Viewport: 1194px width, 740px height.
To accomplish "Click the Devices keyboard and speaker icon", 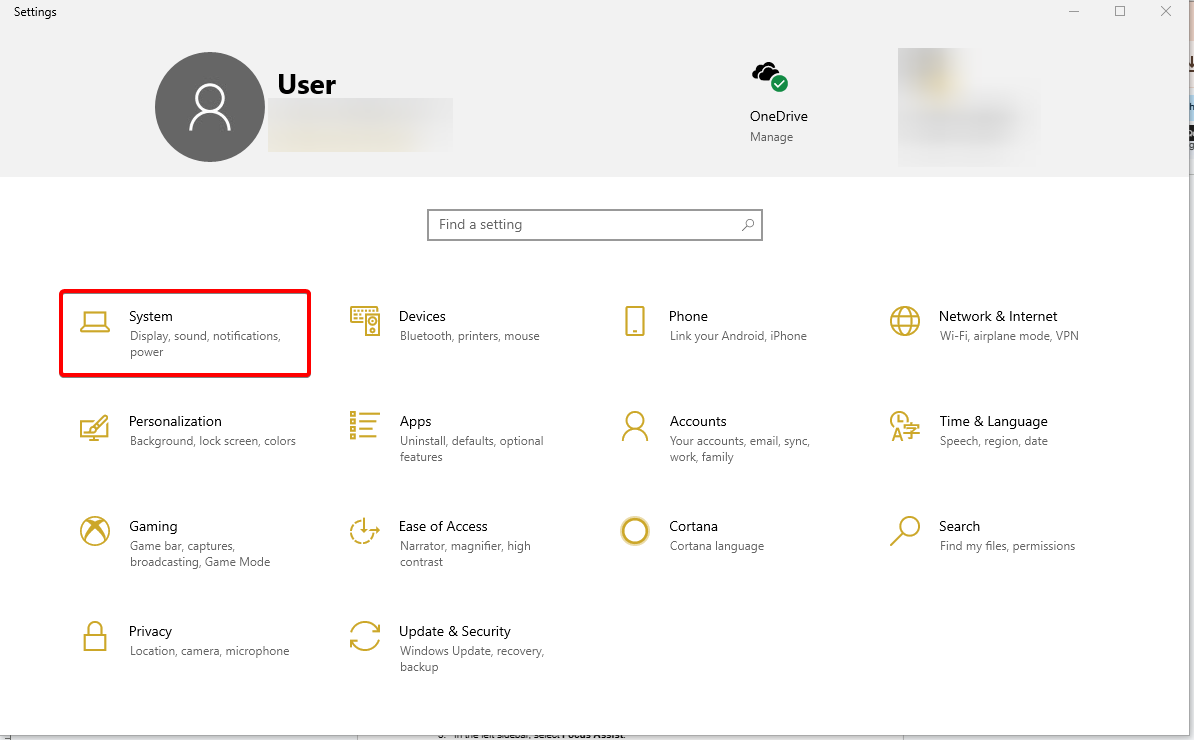I will point(365,321).
